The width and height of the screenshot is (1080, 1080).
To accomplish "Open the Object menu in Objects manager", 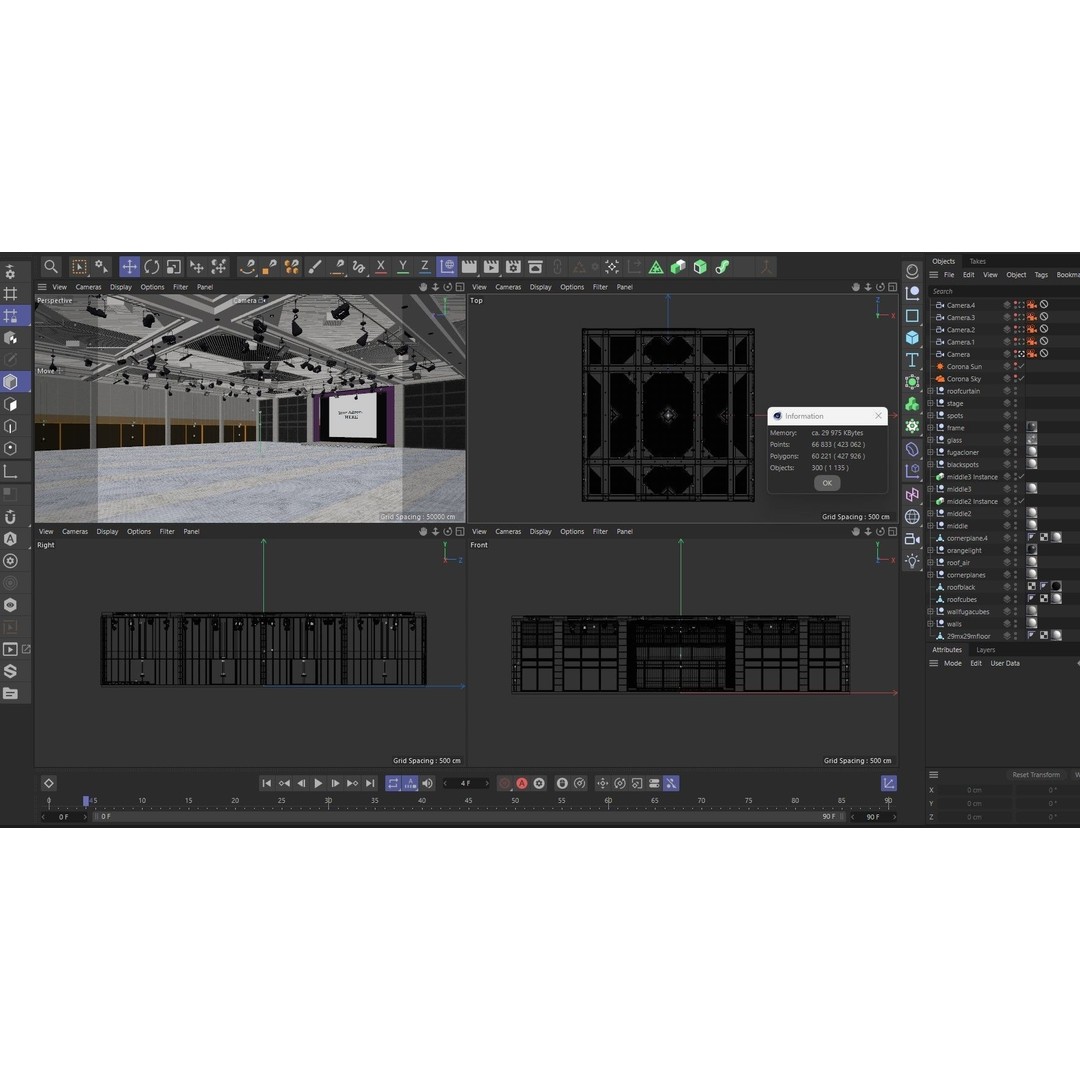I will [x=1016, y=275].
